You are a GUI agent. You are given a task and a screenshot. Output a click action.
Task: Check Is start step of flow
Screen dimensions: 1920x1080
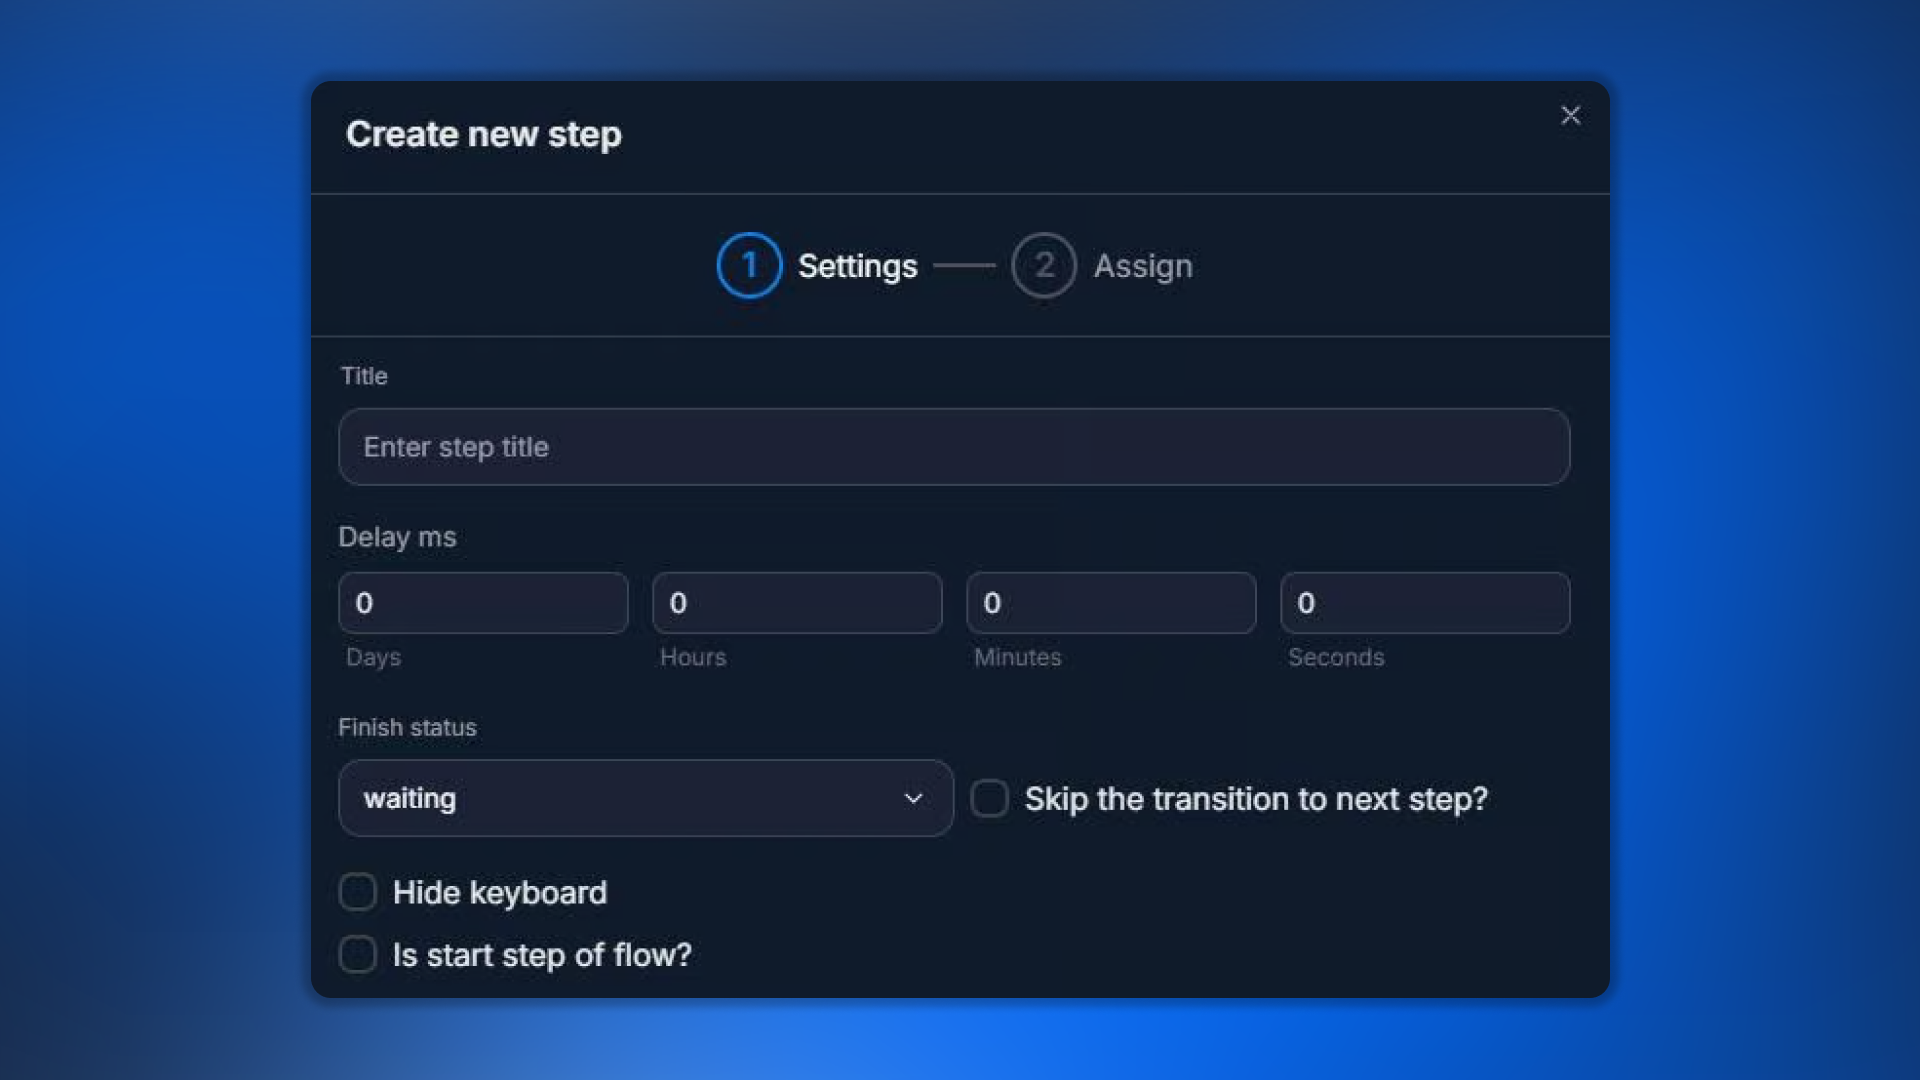[x=358, y=954]
